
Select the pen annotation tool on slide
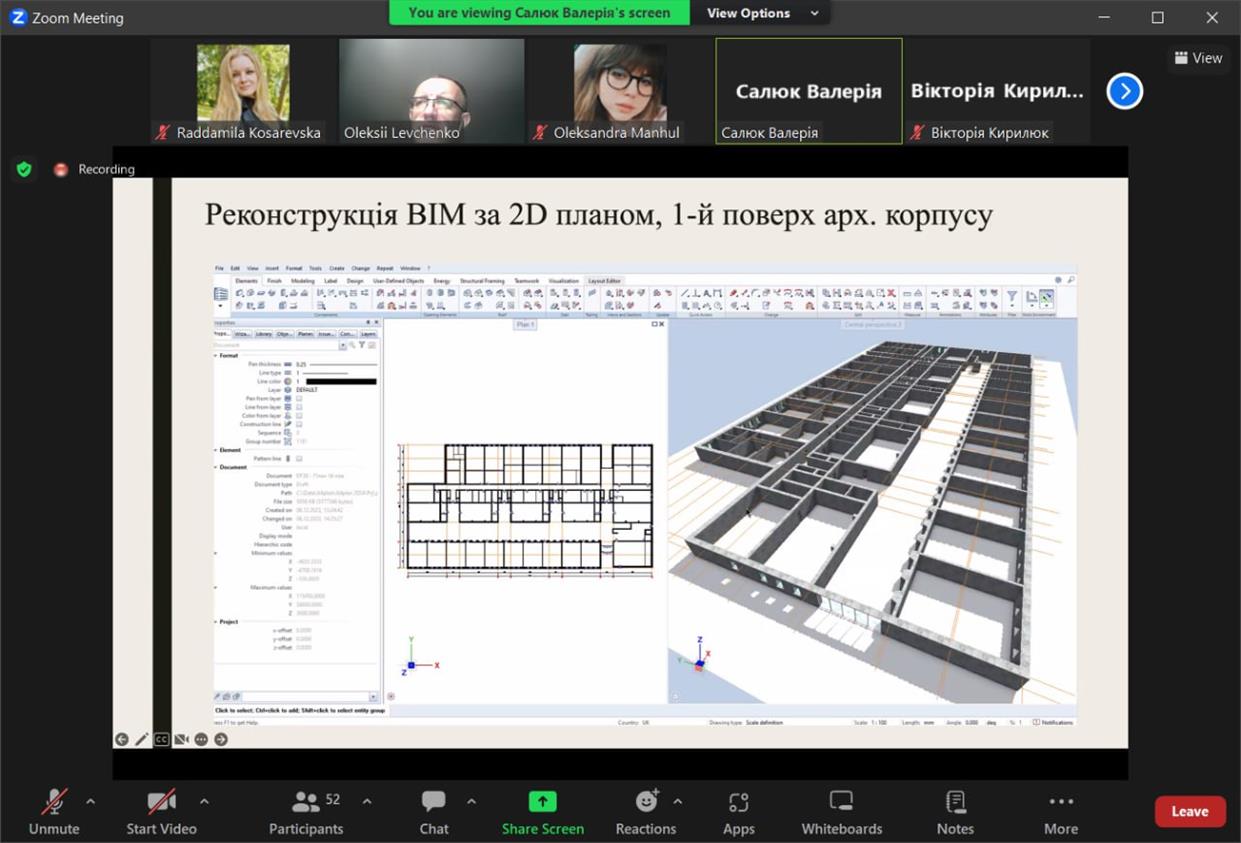click(142, 739)
